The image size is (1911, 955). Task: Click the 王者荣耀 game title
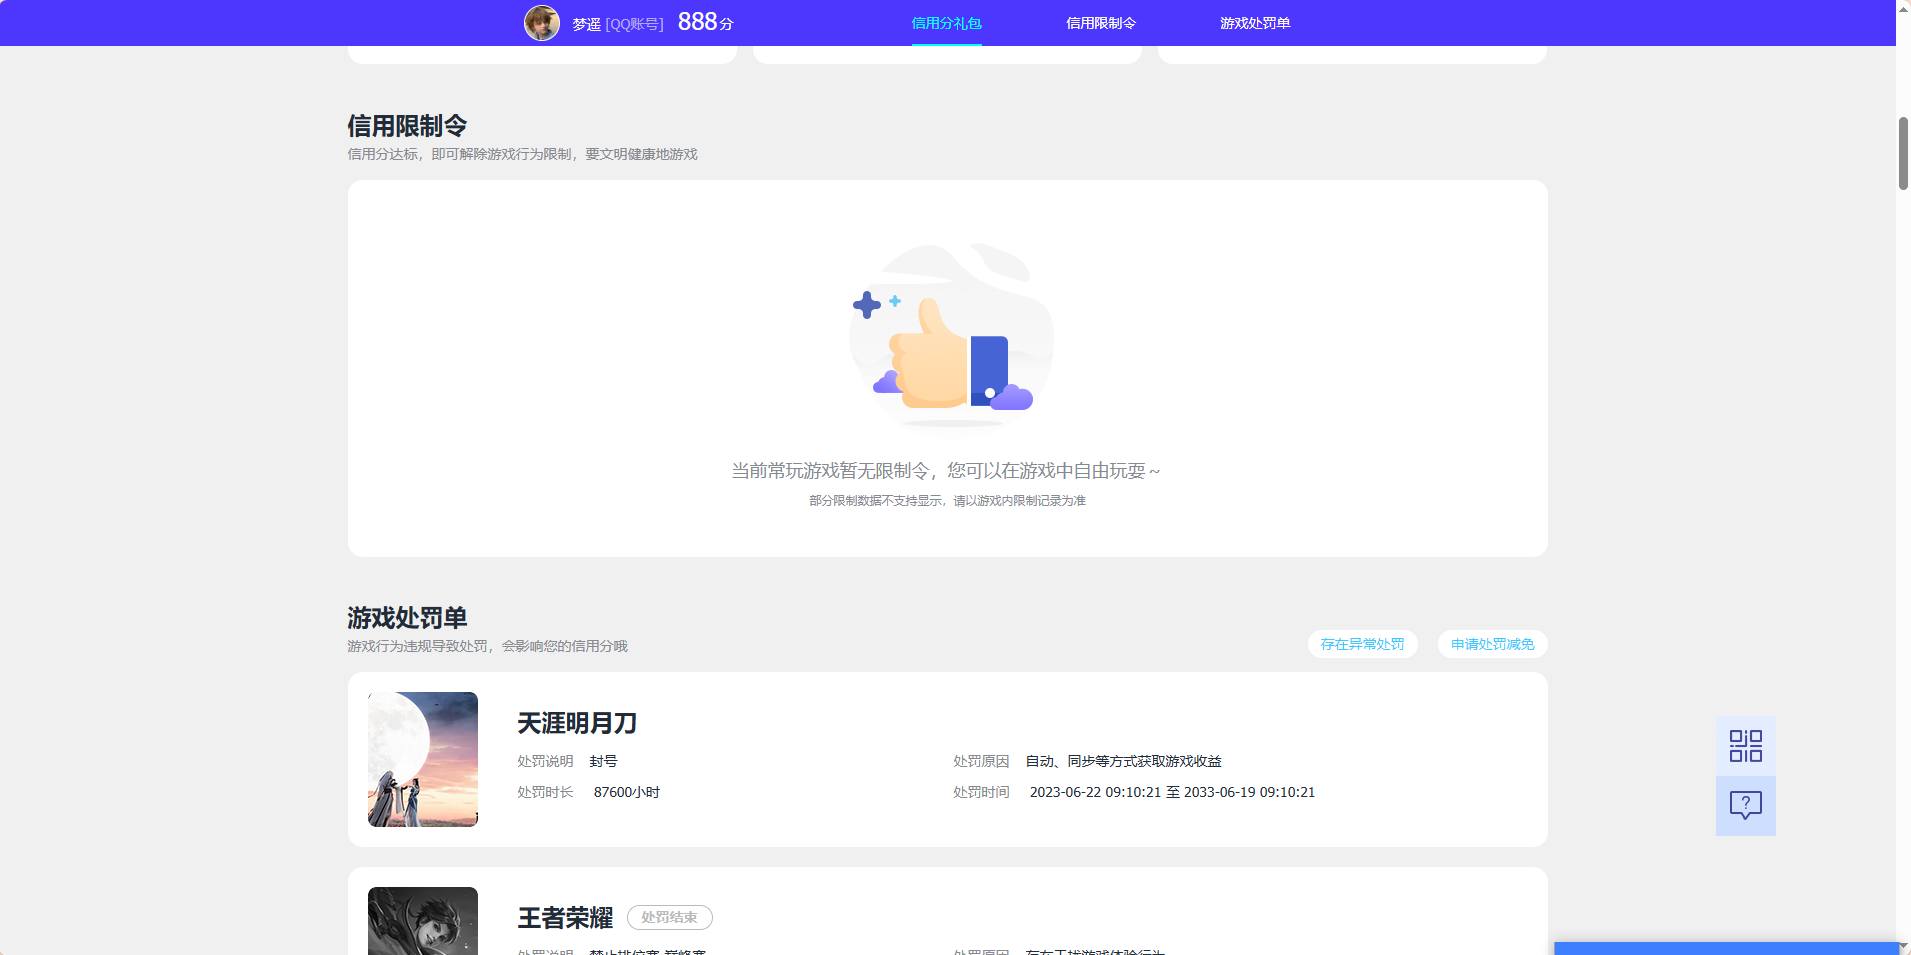[x=565, y=918]
